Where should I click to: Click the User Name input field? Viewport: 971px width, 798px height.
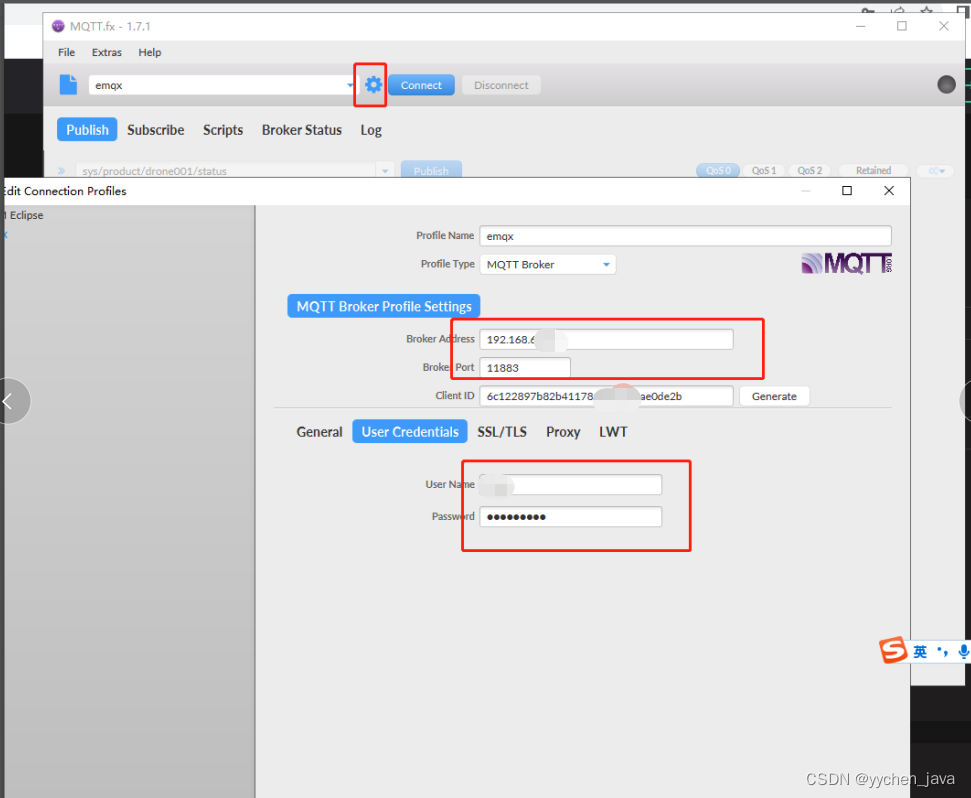[x=570, y=485]
